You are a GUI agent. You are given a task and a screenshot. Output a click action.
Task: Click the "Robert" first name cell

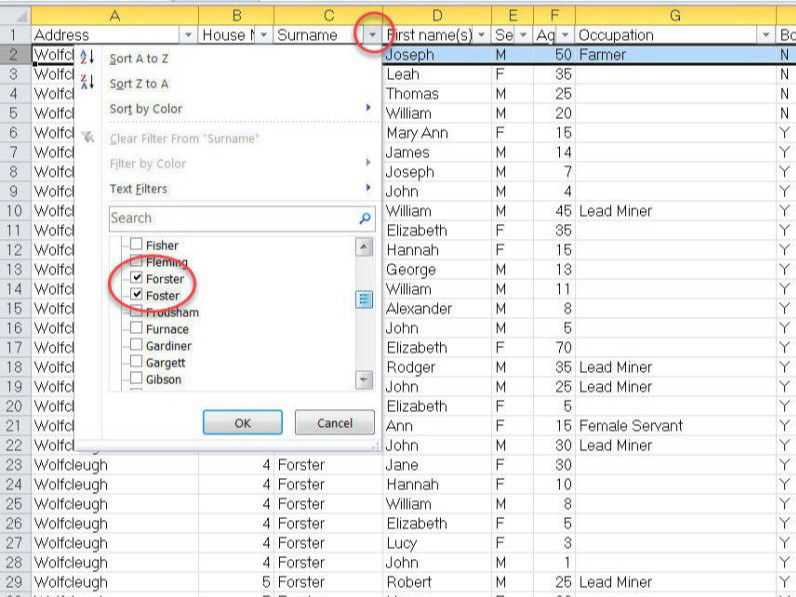point(437,582)
